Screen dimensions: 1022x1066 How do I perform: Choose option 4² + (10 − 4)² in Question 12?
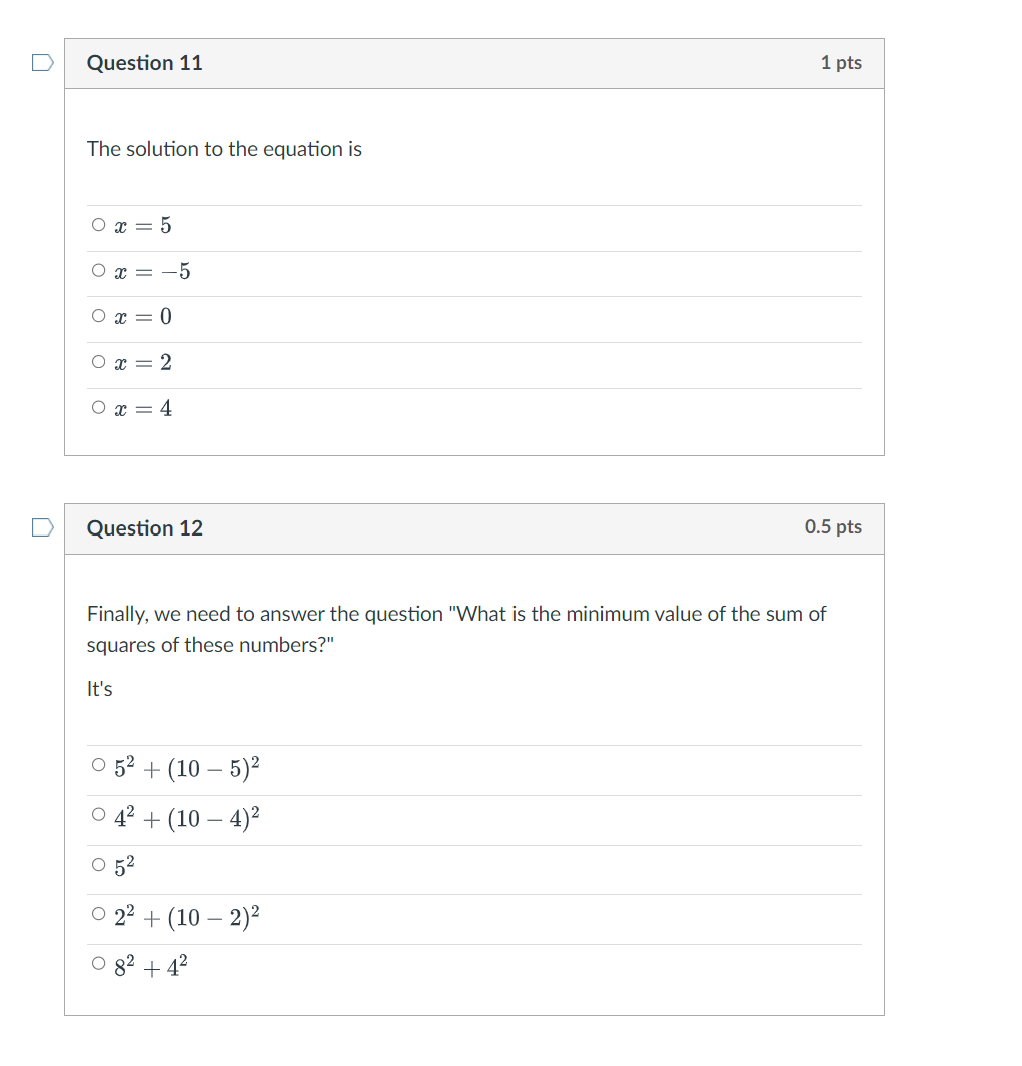coord(97,814)
